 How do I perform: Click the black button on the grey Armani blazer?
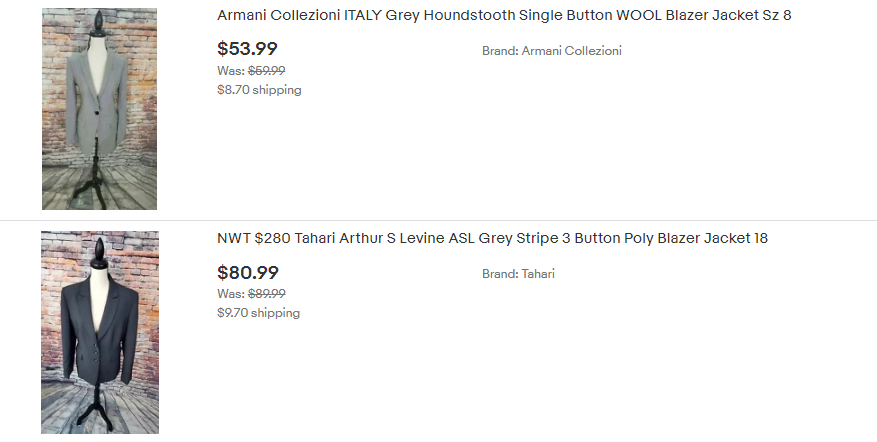click(99, 115)
